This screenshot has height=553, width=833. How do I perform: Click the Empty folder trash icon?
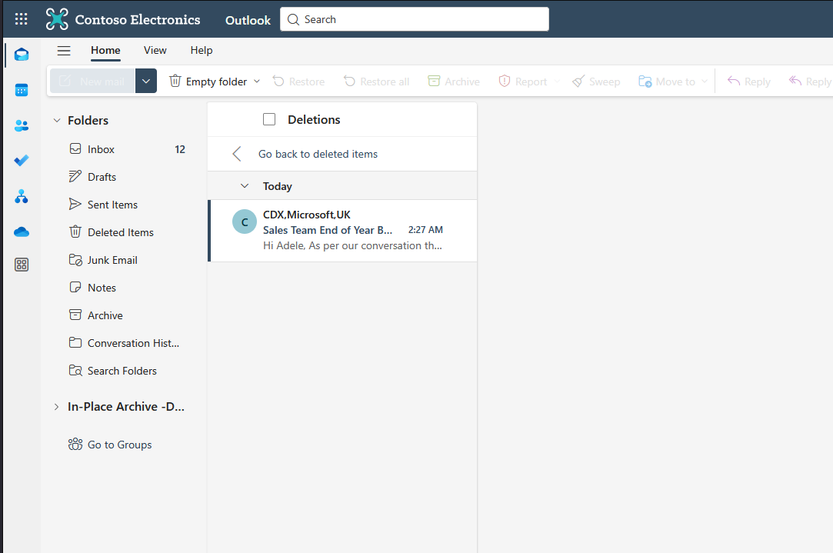[x=175, y=81]
